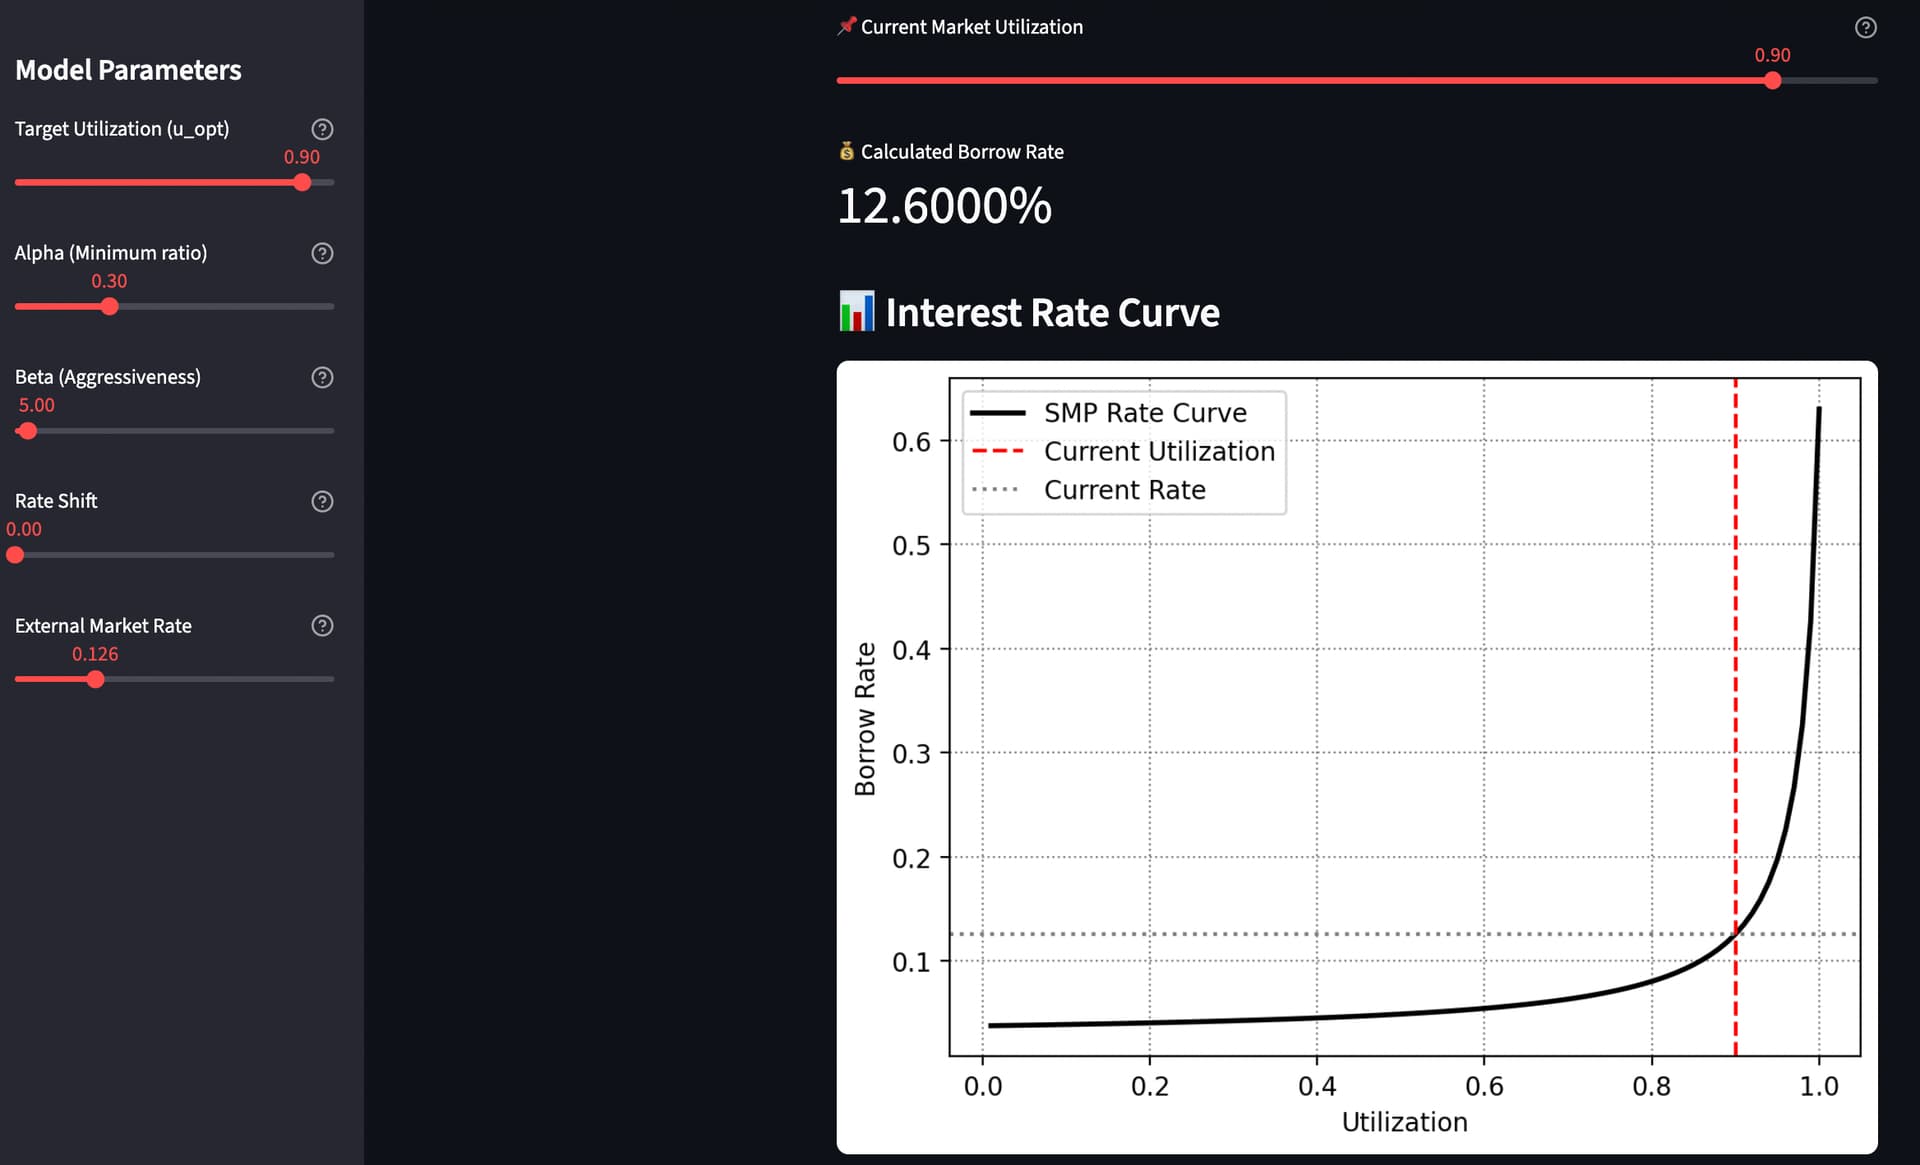Click the Alpha slider thumb at 0.30
Viewport: 1920px width, 1165px height.
tap(110, 306)
